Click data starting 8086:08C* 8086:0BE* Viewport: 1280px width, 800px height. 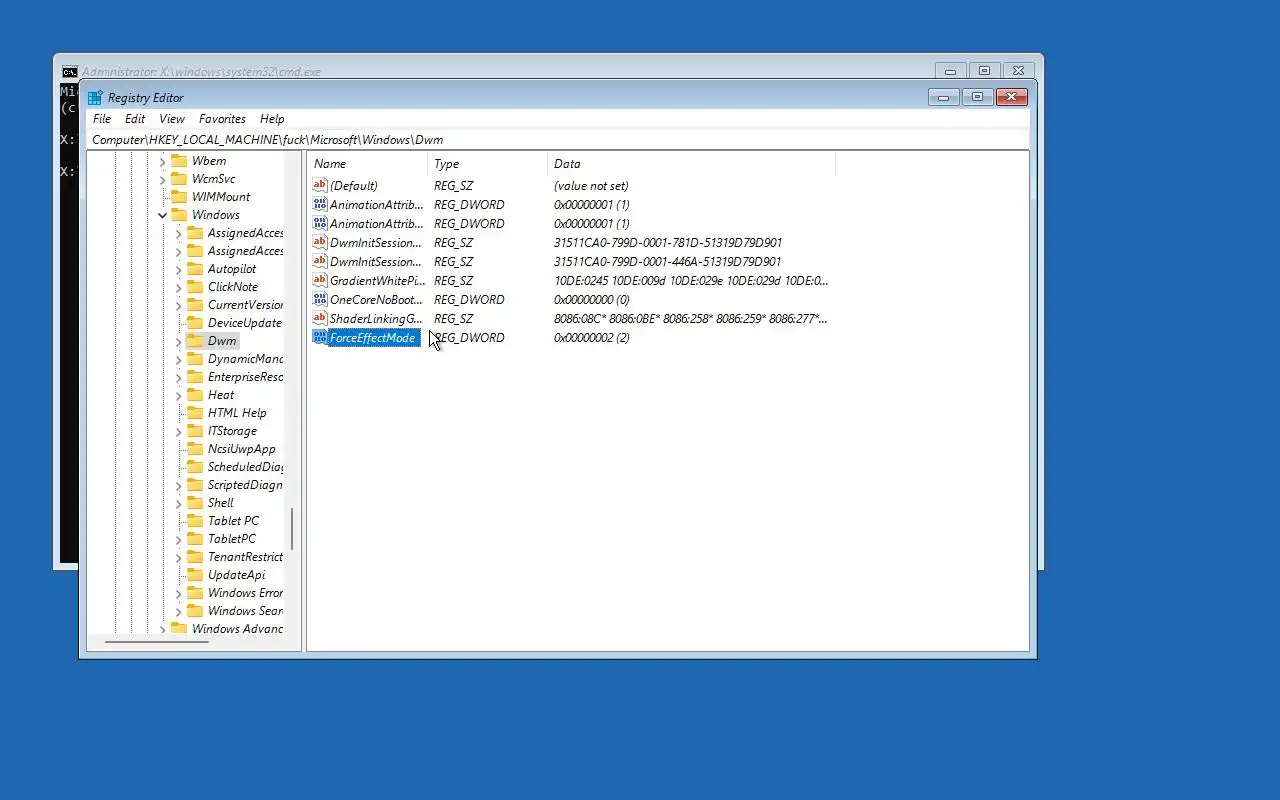(691, 319)
